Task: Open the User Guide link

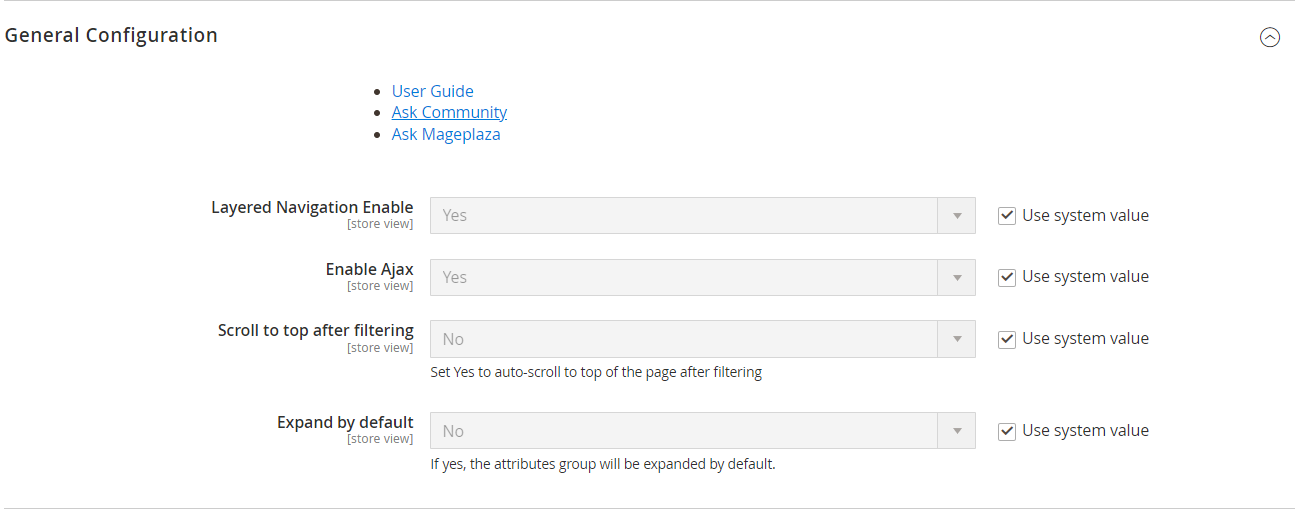Action: [x=432, y=91]
